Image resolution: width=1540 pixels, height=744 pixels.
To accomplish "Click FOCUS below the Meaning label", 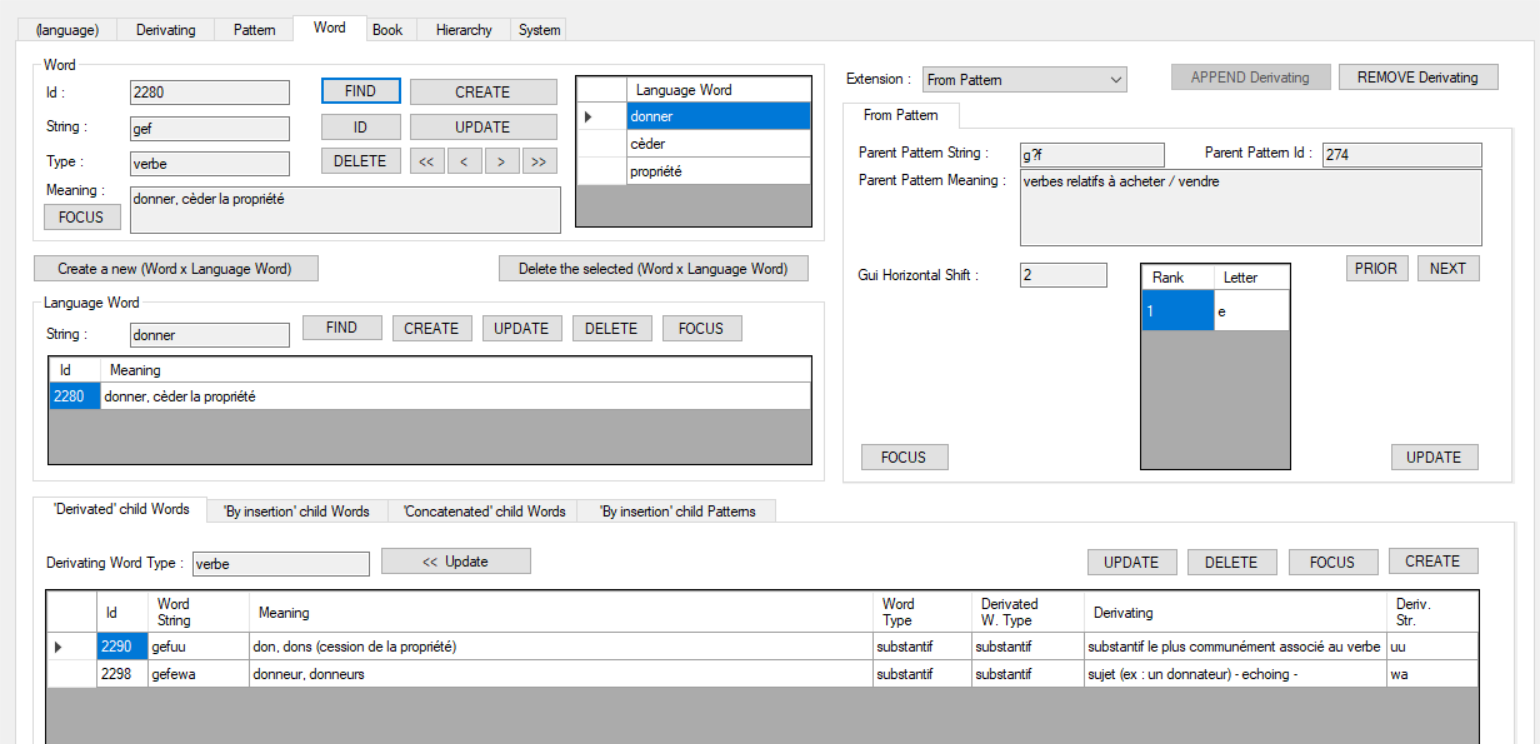I will (x=82, y=217).
